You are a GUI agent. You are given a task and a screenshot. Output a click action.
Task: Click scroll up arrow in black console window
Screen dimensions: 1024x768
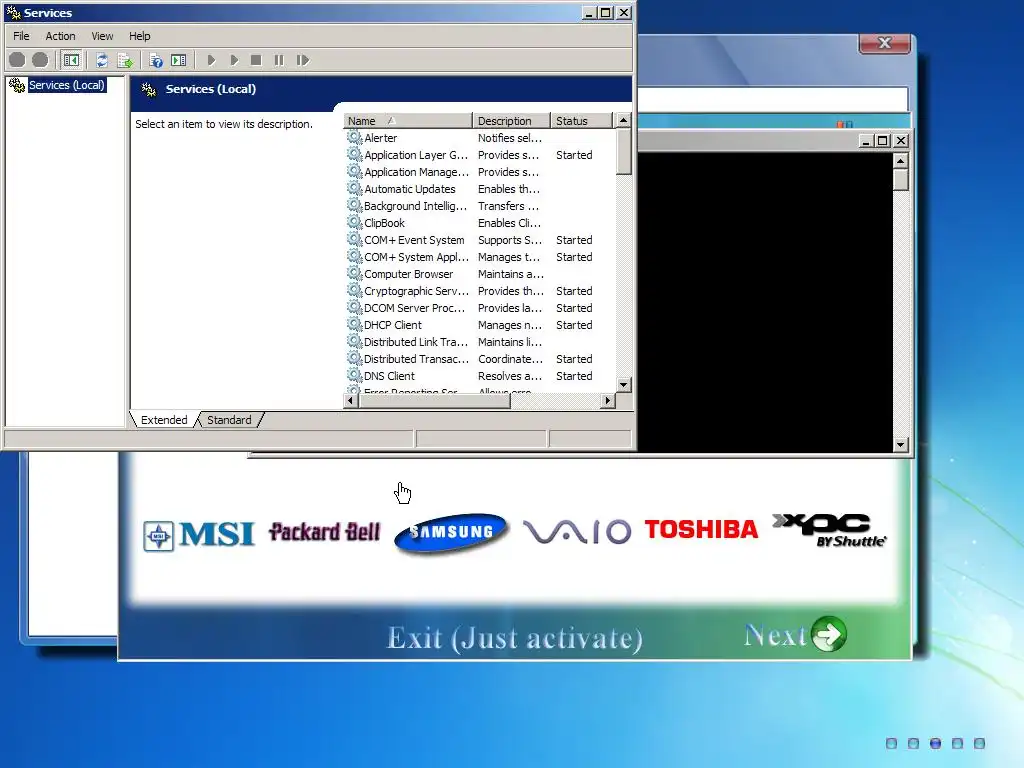[901, 161]
